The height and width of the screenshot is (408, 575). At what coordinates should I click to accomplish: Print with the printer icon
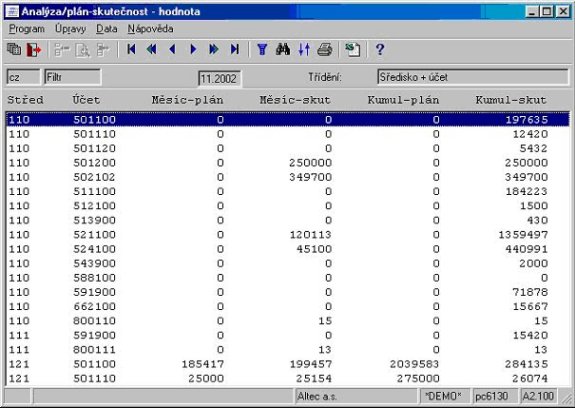pos(325,49)
